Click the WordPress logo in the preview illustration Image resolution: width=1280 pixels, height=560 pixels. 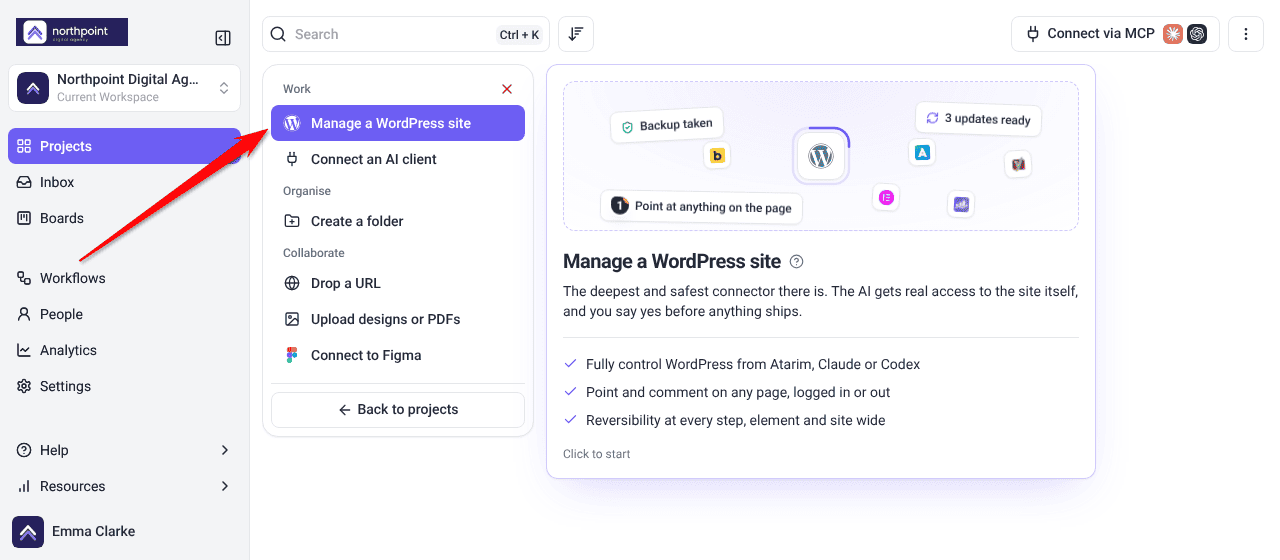click(821, 157)
